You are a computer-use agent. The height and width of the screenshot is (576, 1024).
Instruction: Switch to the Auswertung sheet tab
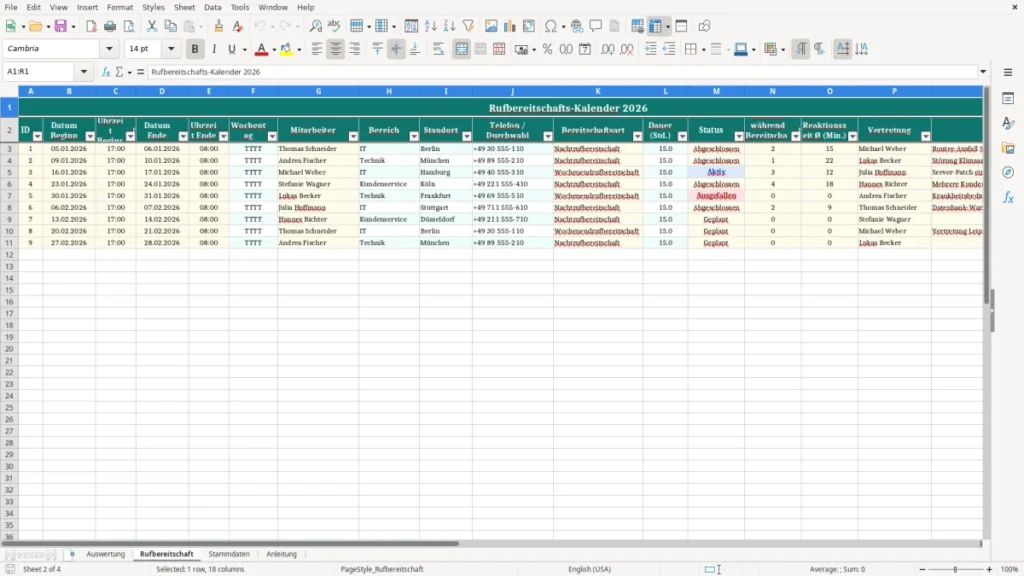(x=105, y=554)
